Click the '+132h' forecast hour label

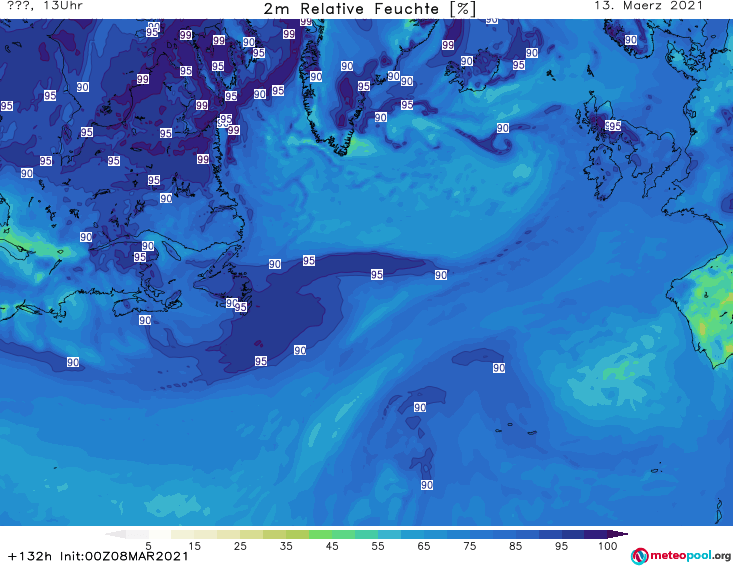pyautogui.click(x=30, y=556)
